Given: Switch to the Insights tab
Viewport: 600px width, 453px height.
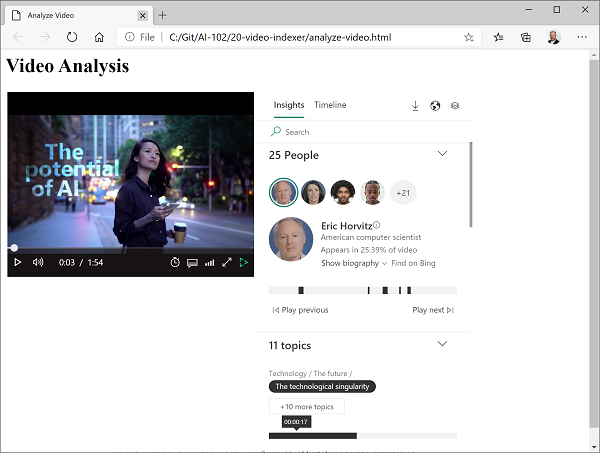Looking at the screenshot, I should (289, 105).
